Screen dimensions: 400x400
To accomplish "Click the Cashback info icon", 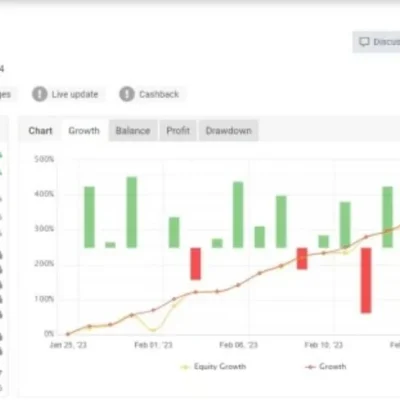I will click(127, 94).
